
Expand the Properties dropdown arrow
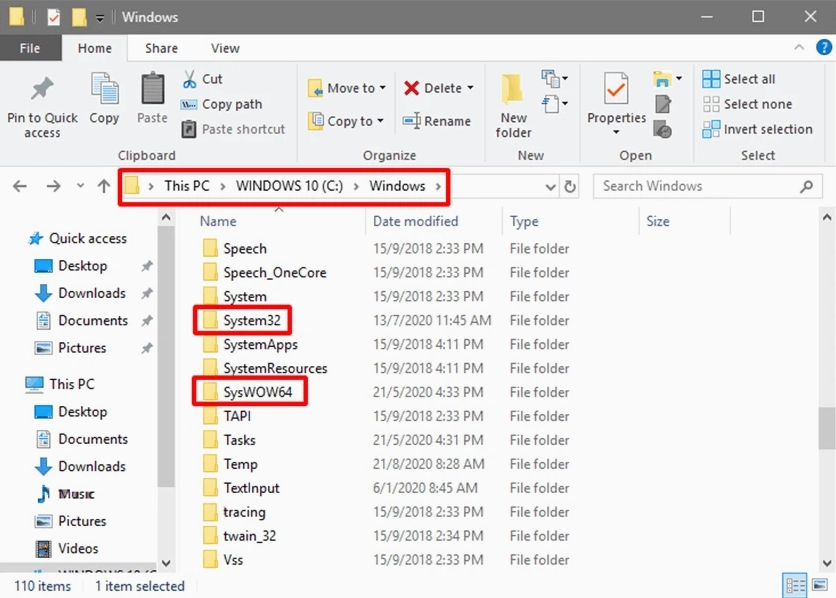[x=616, y=132]
